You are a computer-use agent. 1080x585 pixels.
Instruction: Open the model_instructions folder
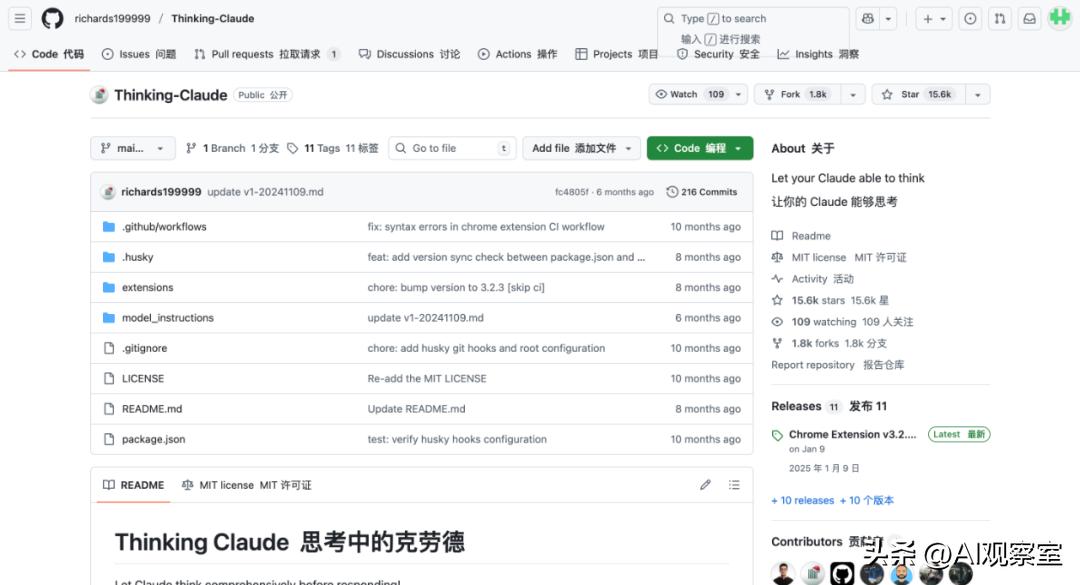pos(167,318)
